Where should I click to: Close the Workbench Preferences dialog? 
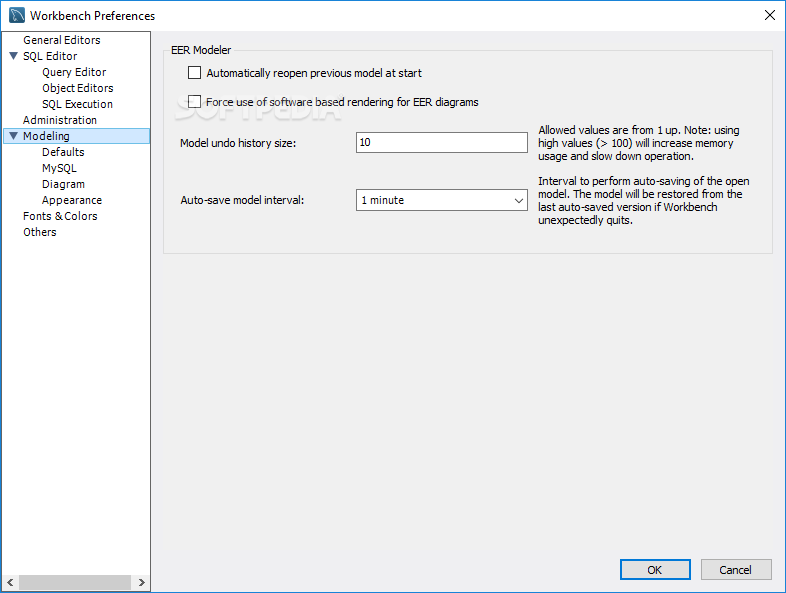pyautogui.click(x=770, y=15)
